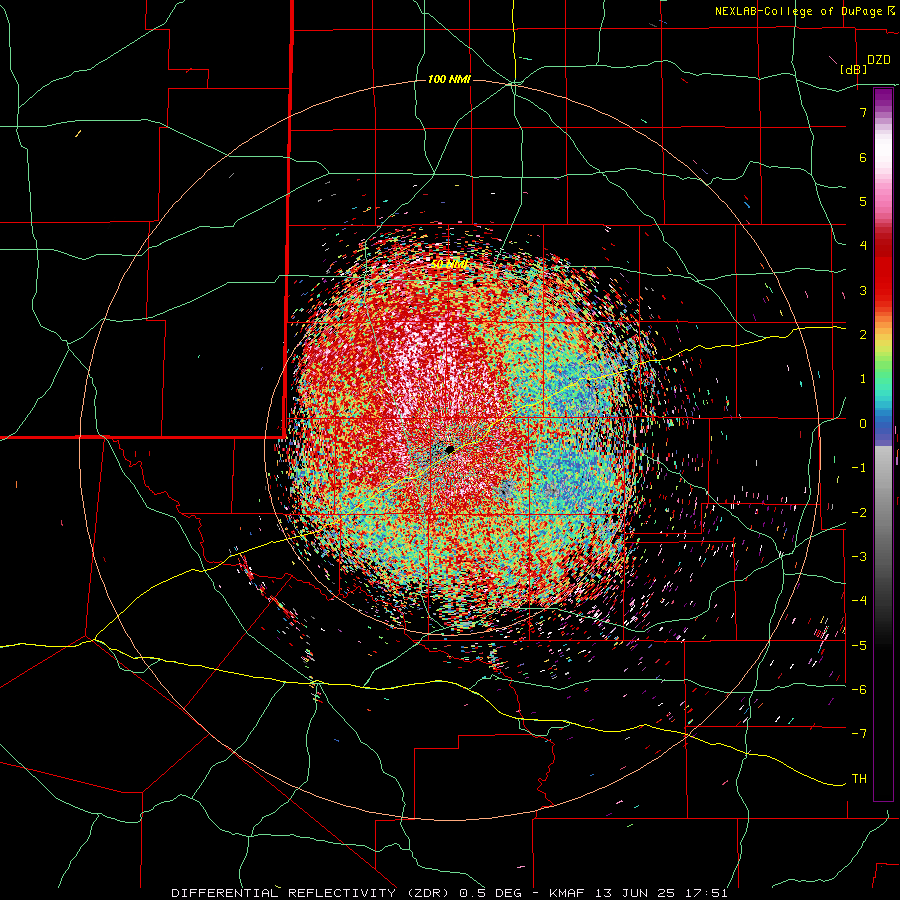The width and height of the screenshot is (900, 900).
Task: Click the -4 value on the color scale
Action: [x=859, y=601]
